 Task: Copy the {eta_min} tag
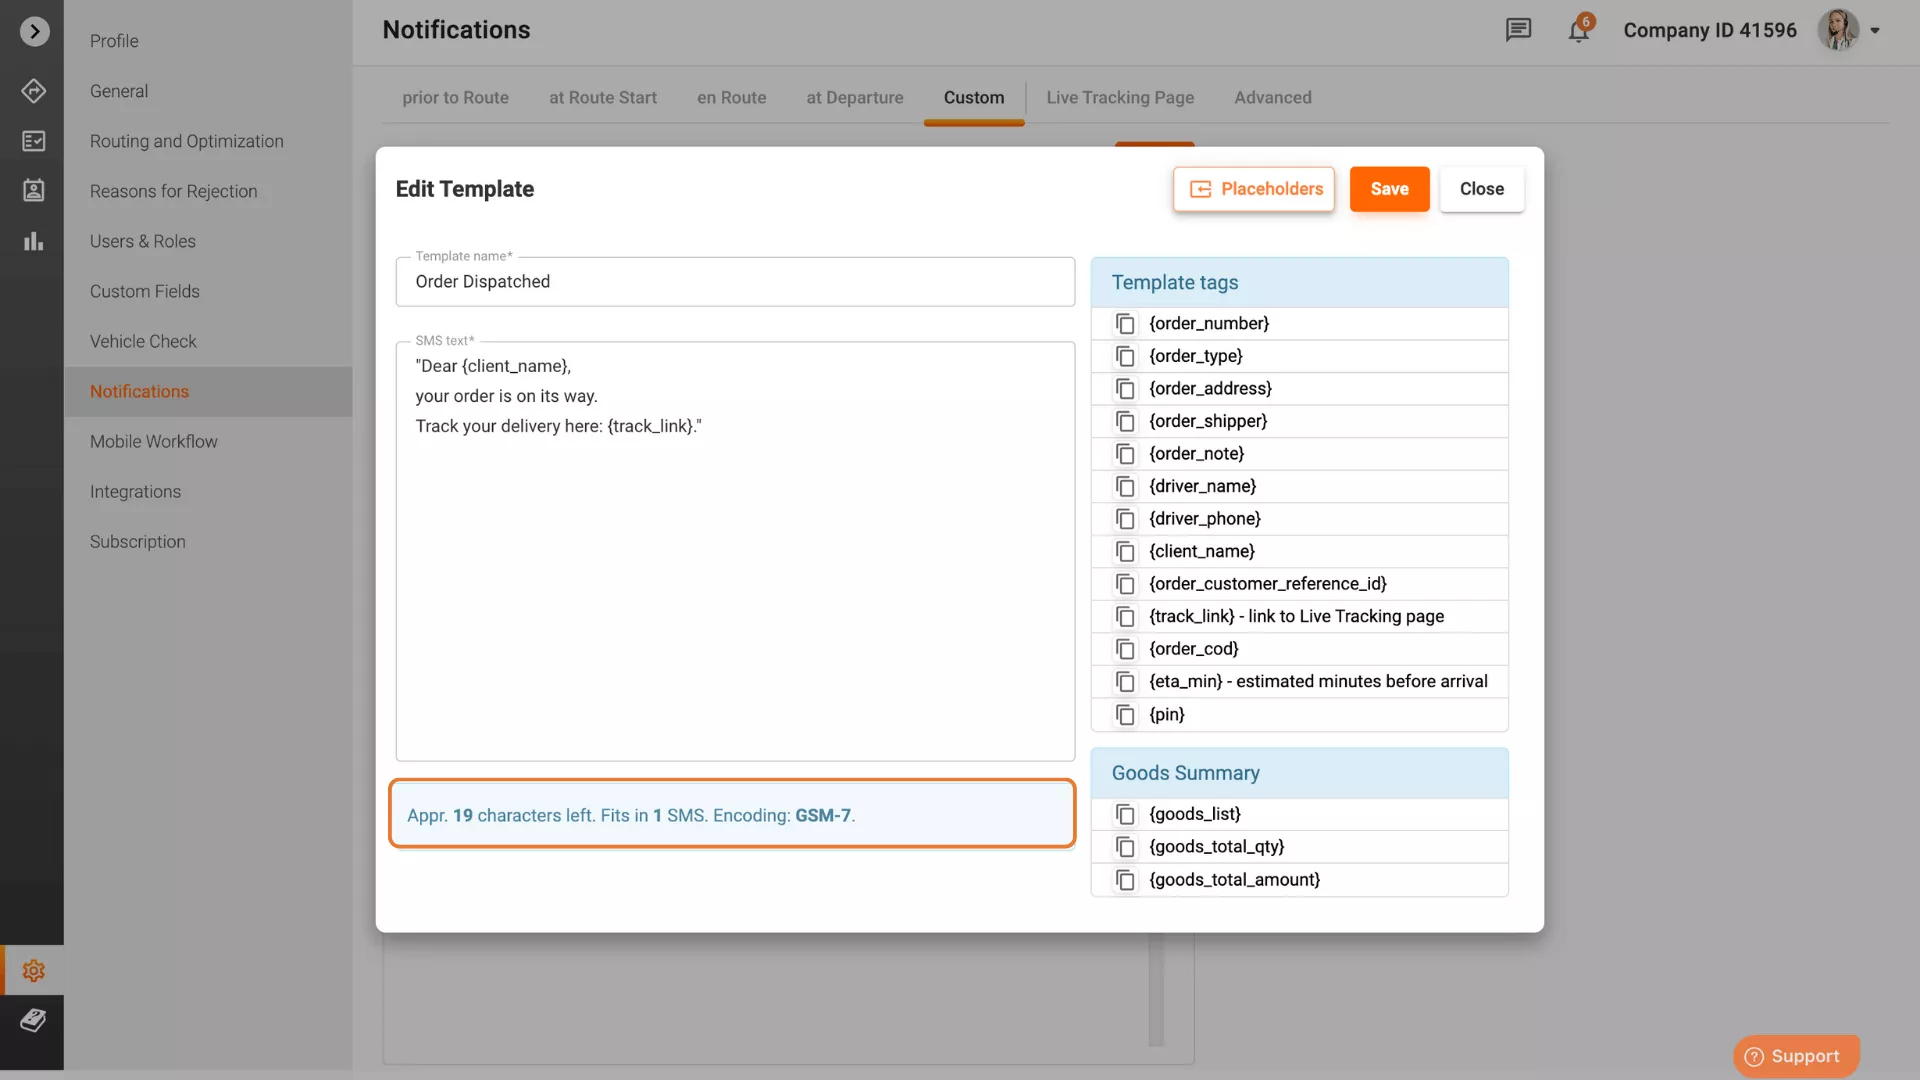1125,682
